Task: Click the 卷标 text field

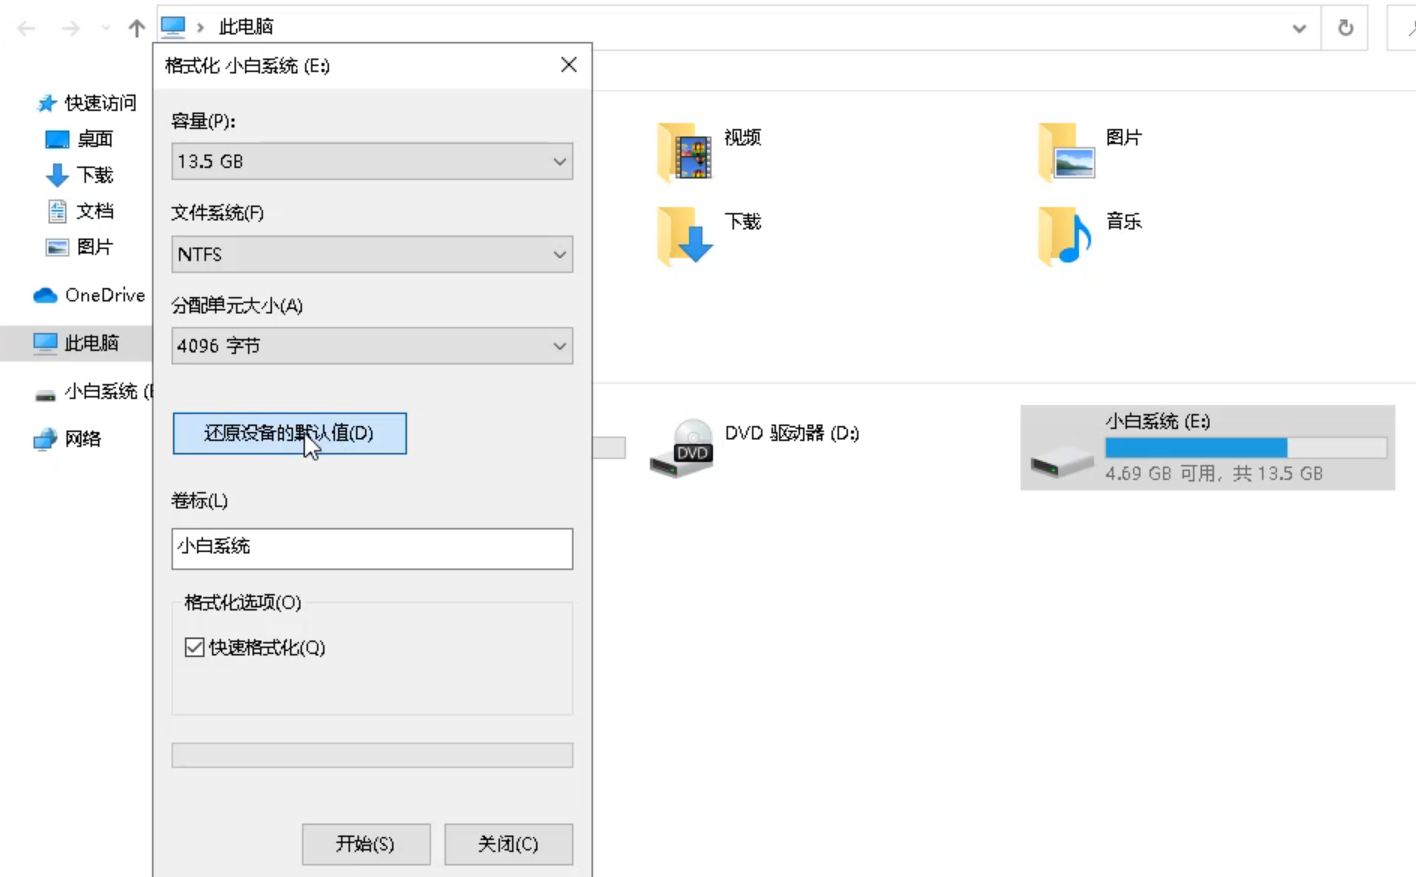Action: [372, 548]
